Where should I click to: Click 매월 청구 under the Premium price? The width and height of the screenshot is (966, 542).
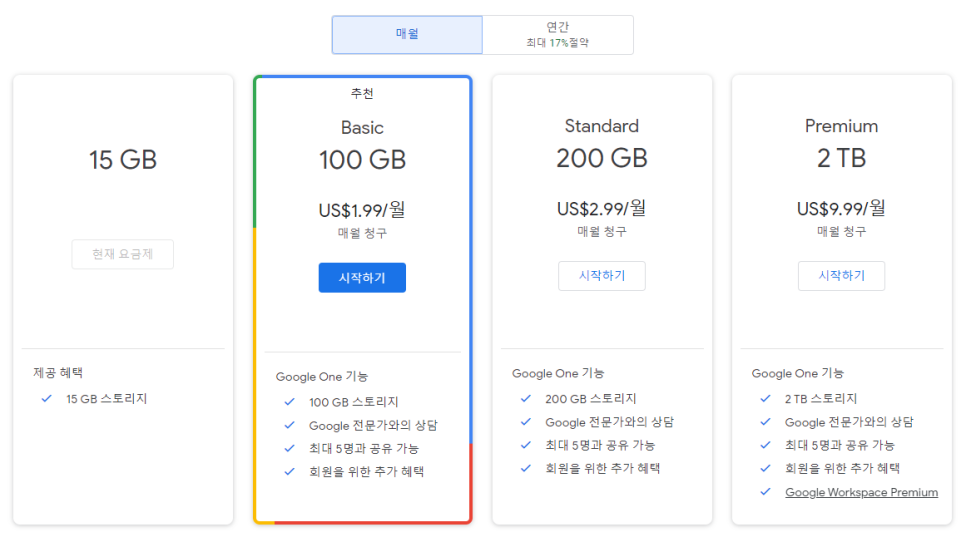842,232
